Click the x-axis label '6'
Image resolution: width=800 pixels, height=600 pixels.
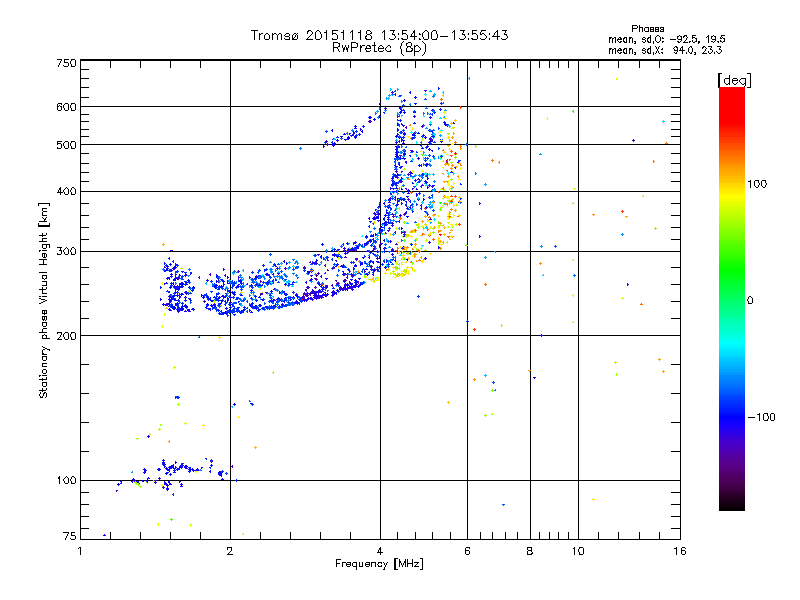point(467,551)
